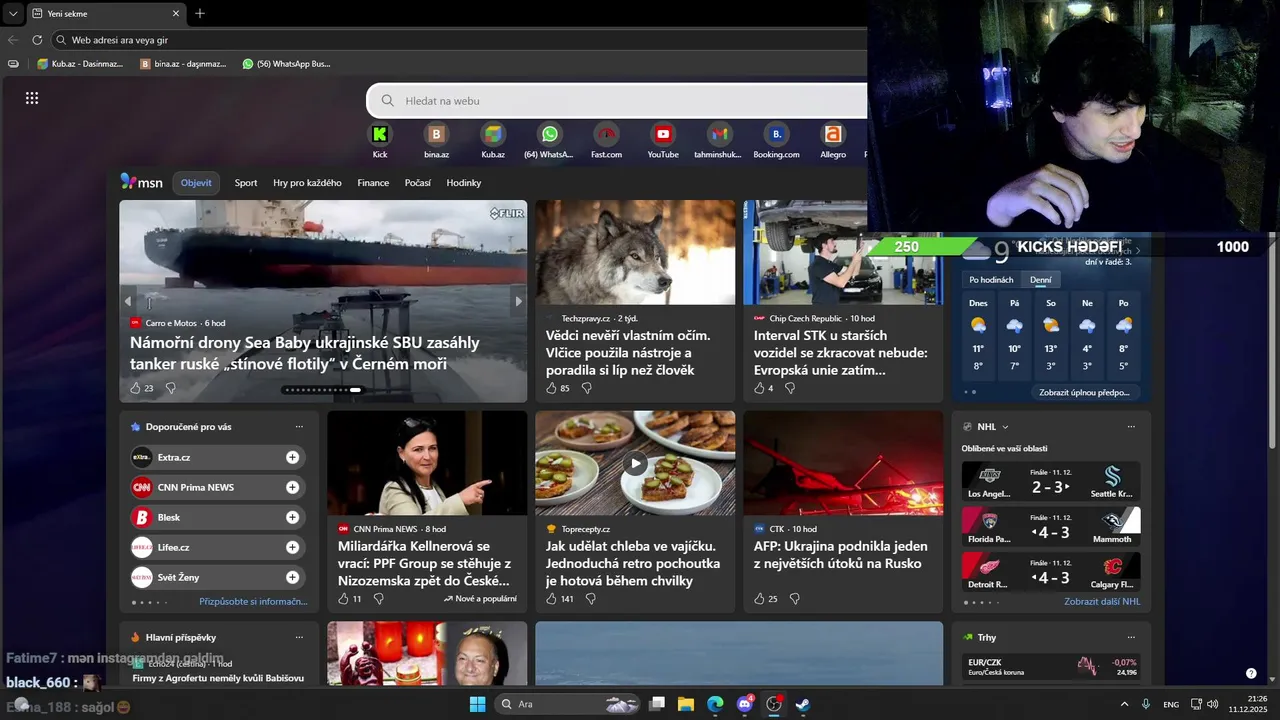Screen dimensions: 1280x720
Task: Select the Objevit tab
Action: click(x=196, y=183)
